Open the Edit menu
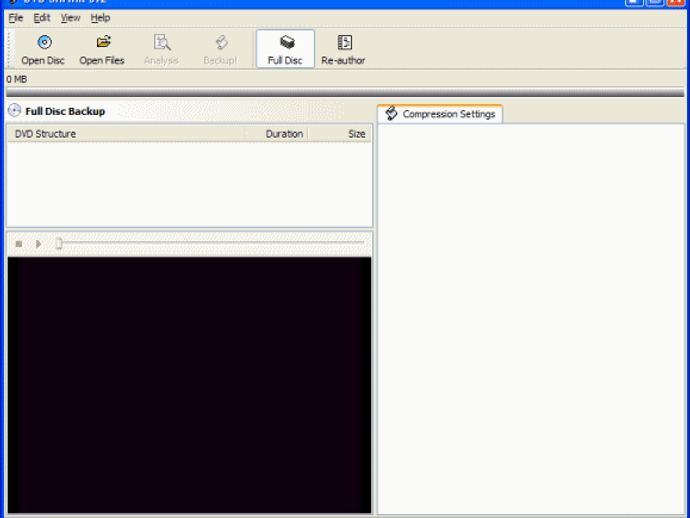 coord(42,18)
